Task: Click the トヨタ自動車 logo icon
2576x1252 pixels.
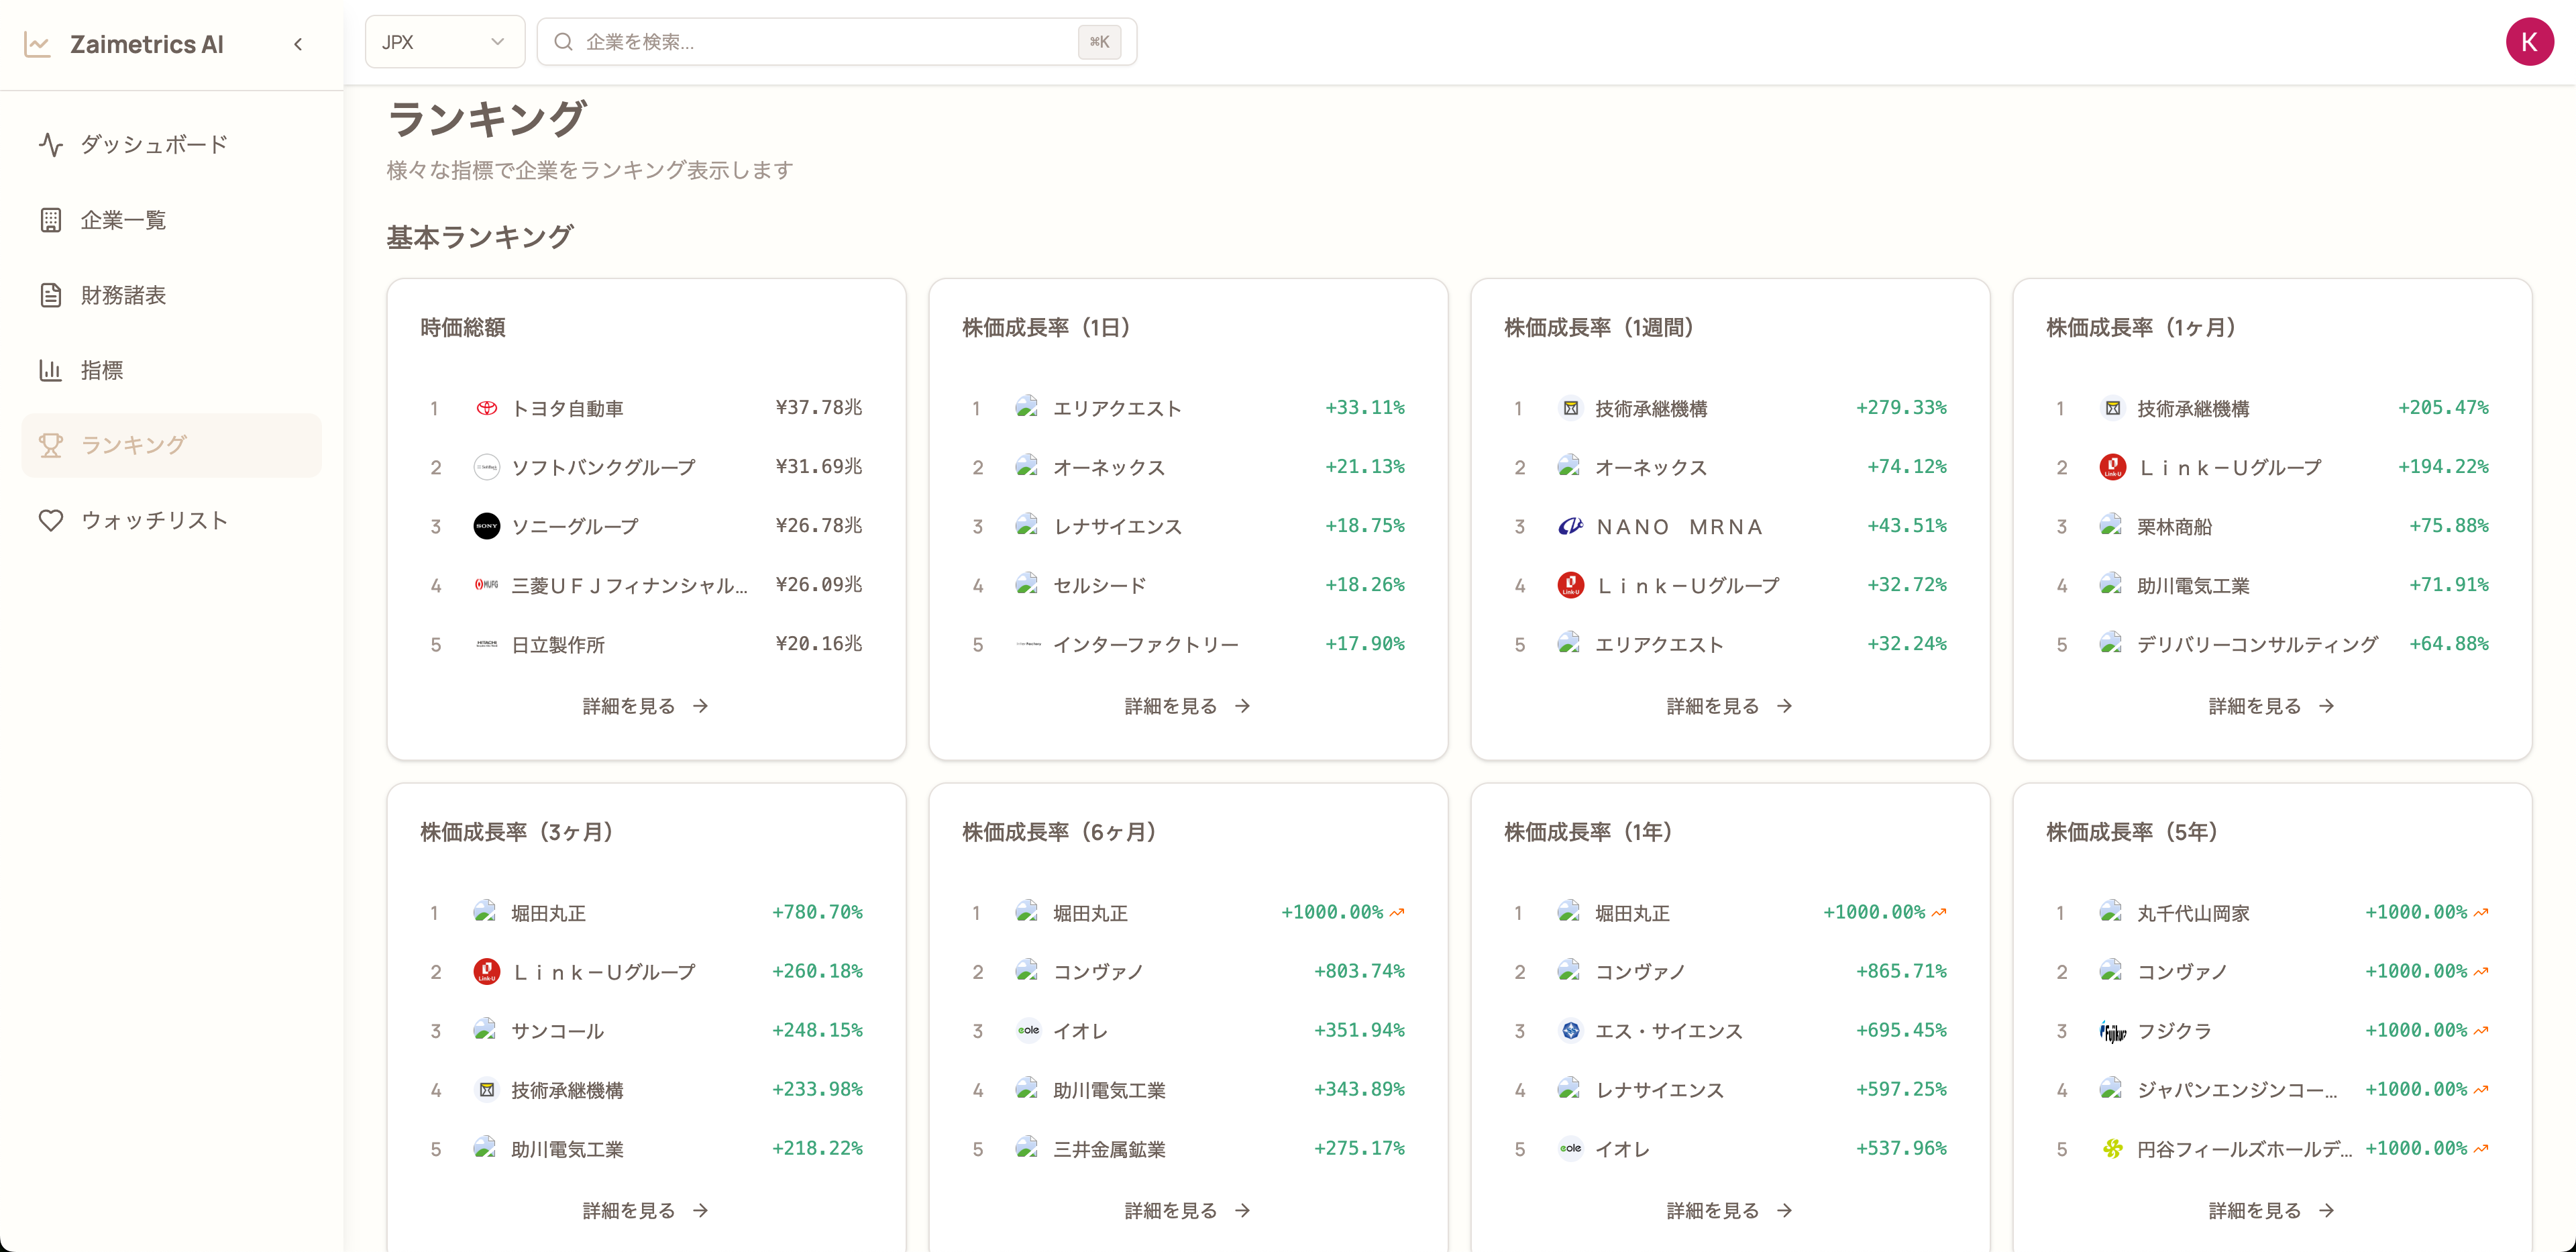Action: click(x=486, y=408)
